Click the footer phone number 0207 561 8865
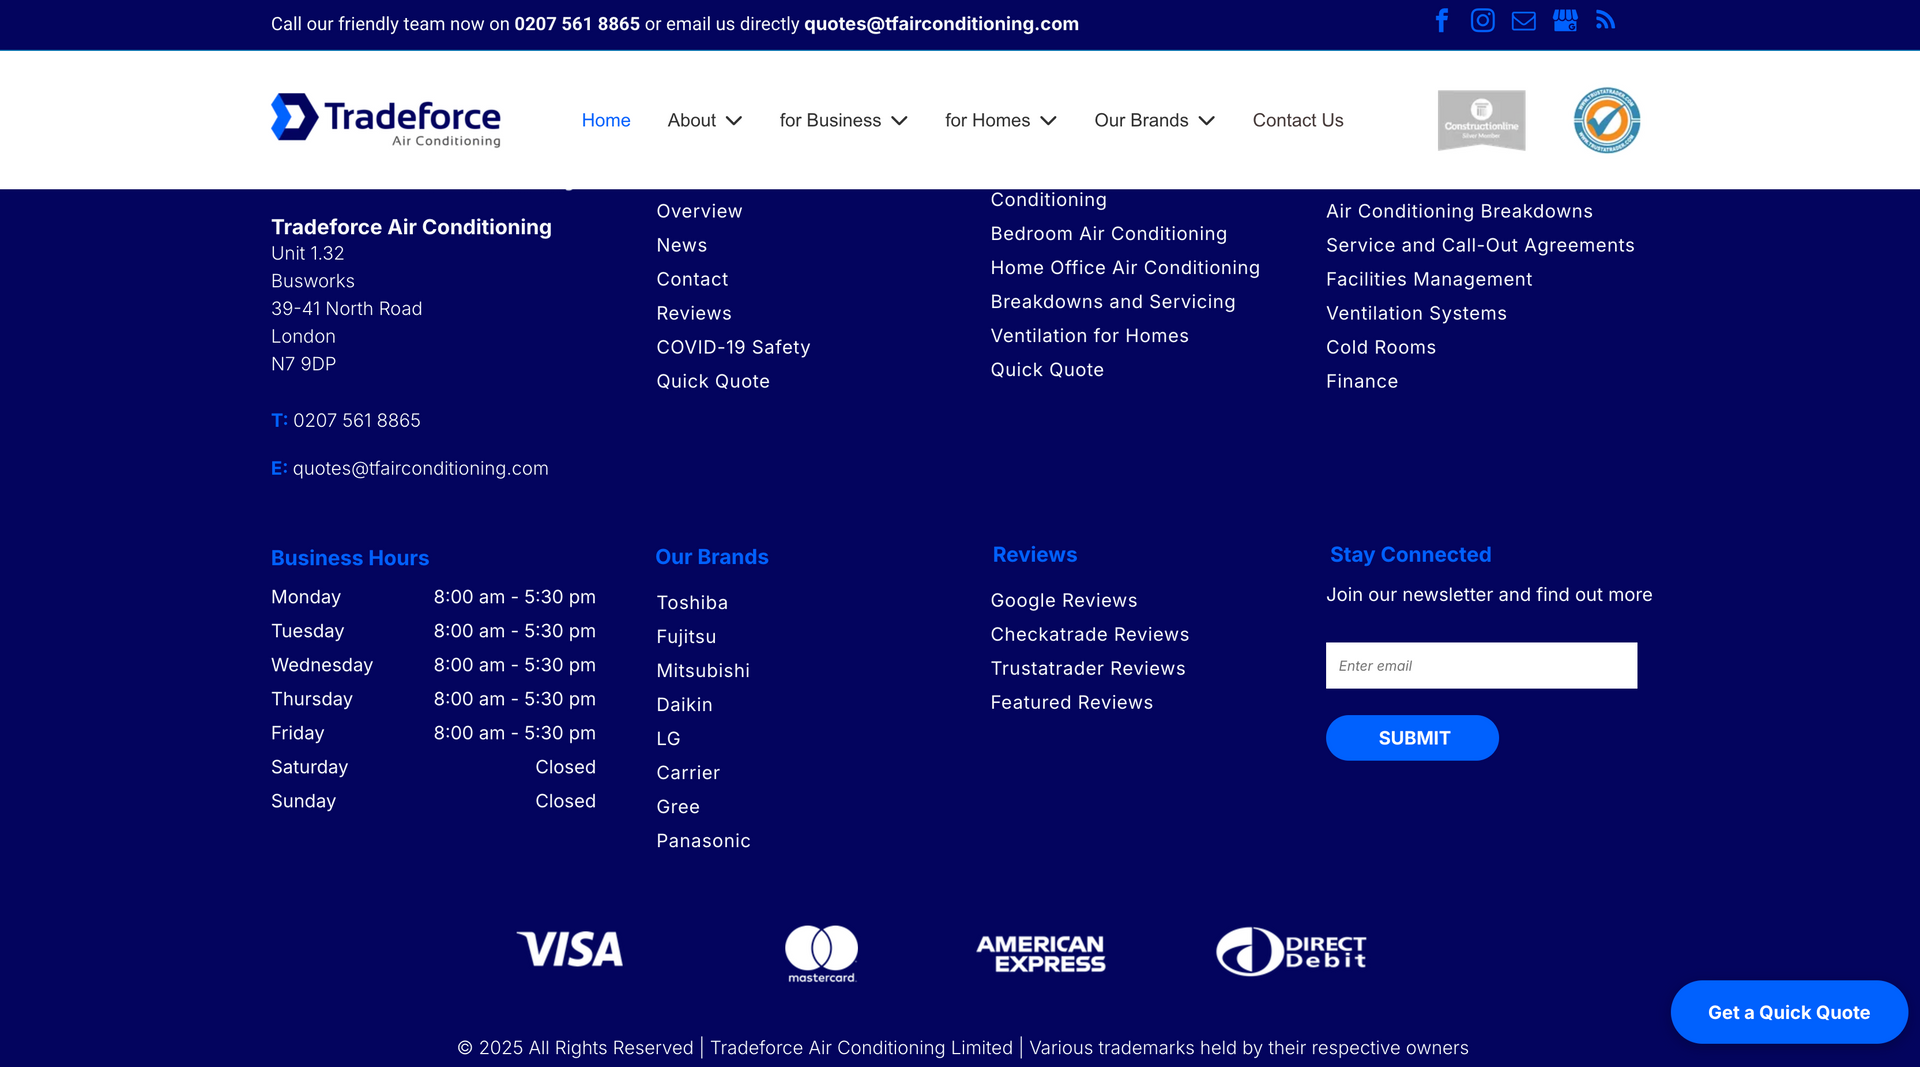This screenshot has width=1920, height=1067. click(x=357, y=421)
